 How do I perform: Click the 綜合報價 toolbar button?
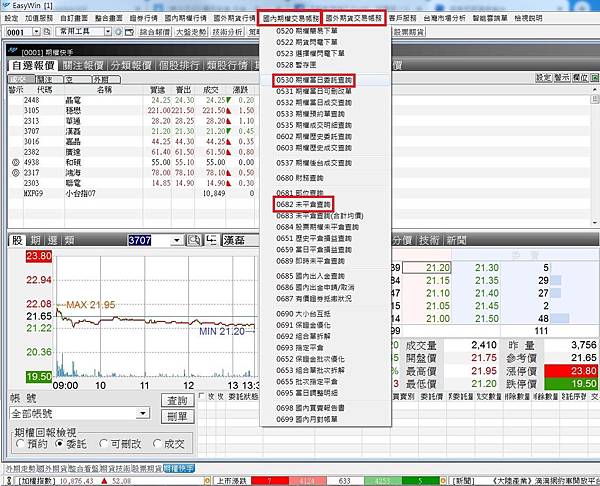pos(154,32)
